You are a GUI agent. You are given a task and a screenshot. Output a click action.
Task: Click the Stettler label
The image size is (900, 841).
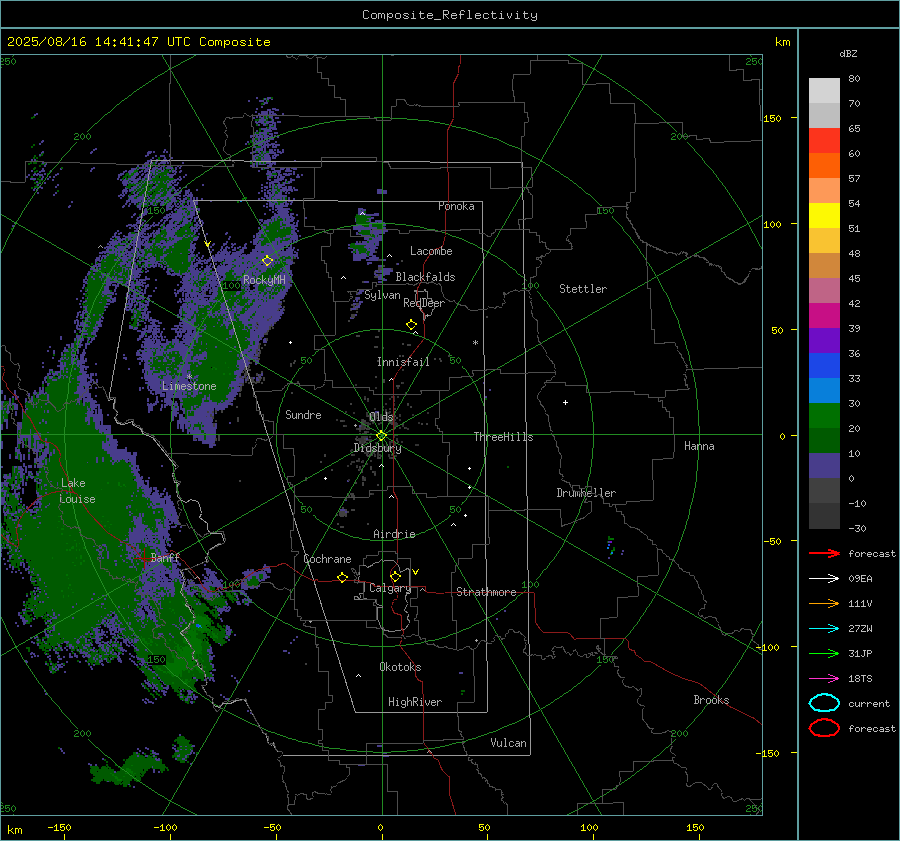(x=583, y=289)
